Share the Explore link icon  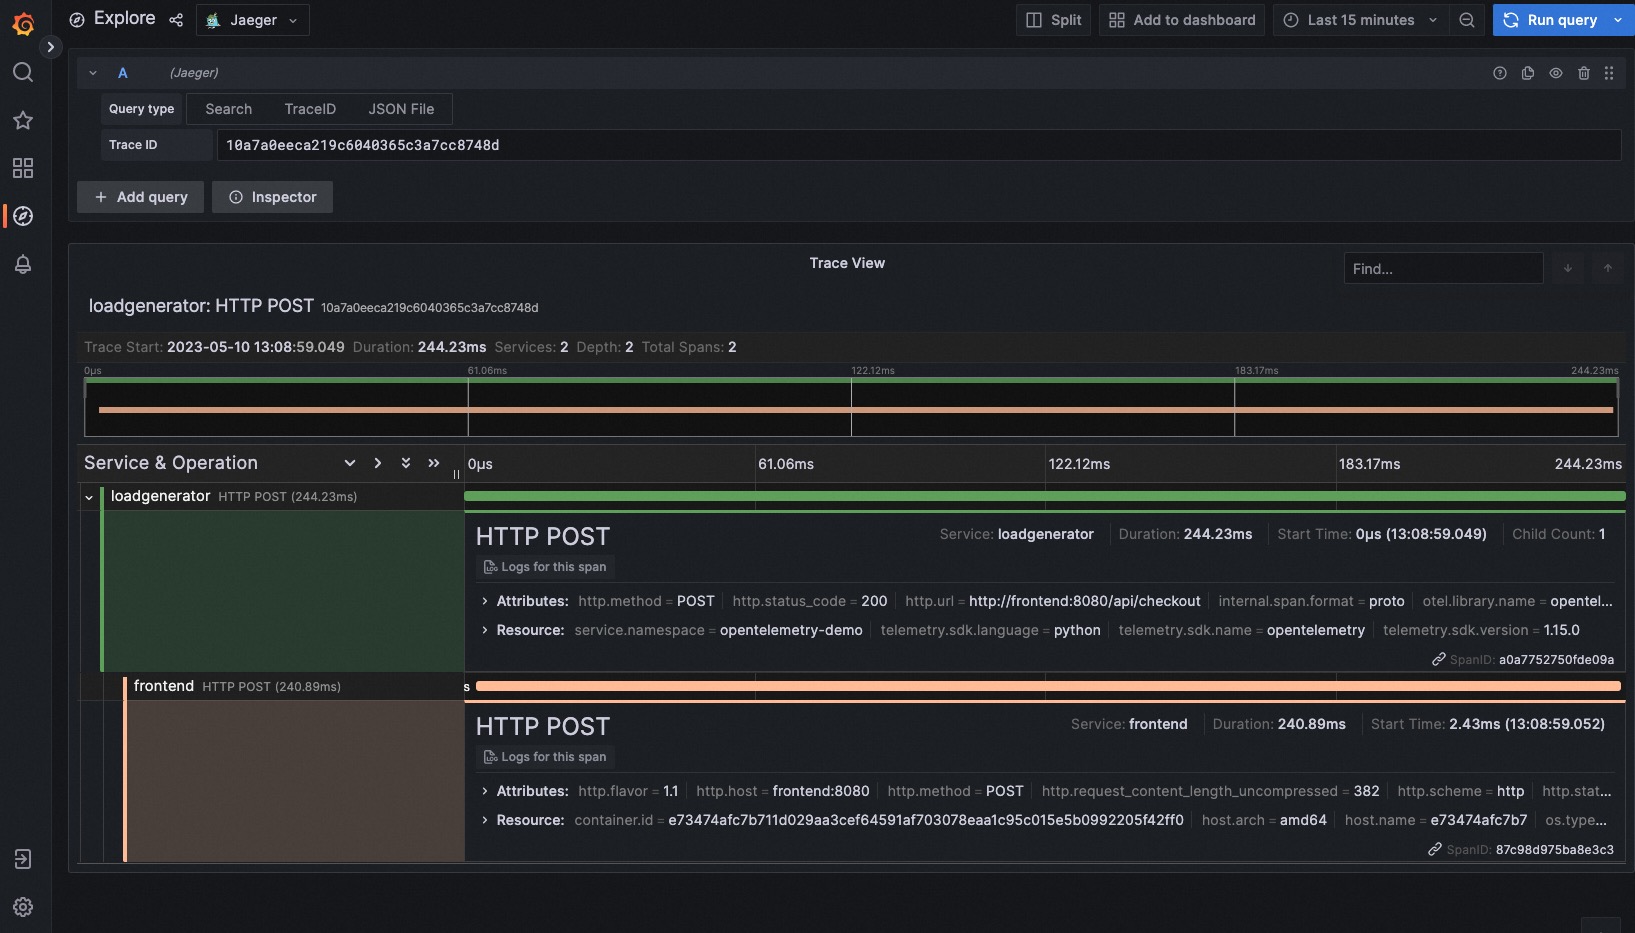click(x=176, y=20)
